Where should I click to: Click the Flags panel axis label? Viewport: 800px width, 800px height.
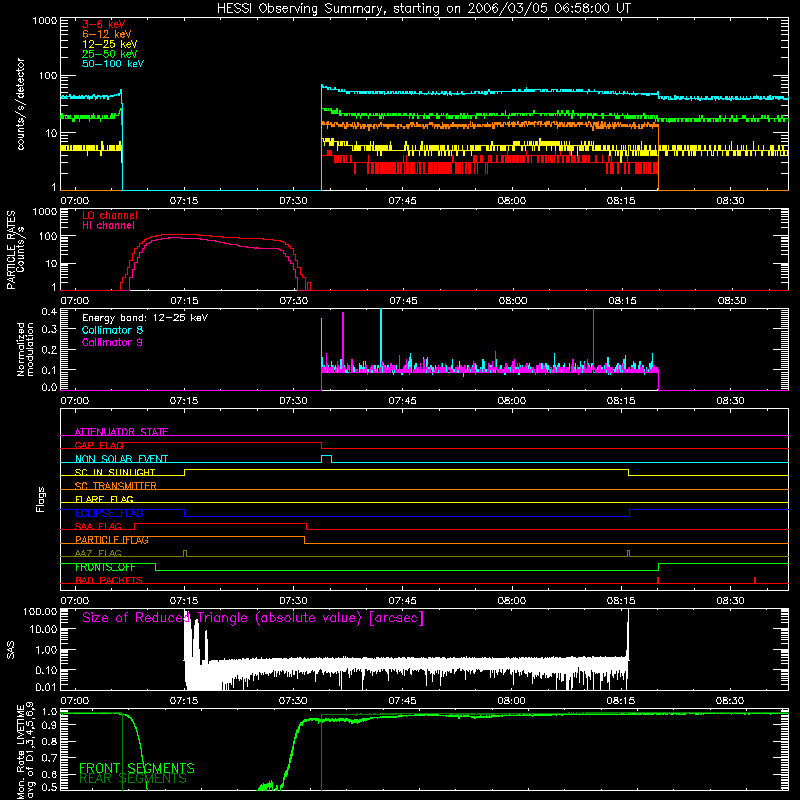pos(40,499)
